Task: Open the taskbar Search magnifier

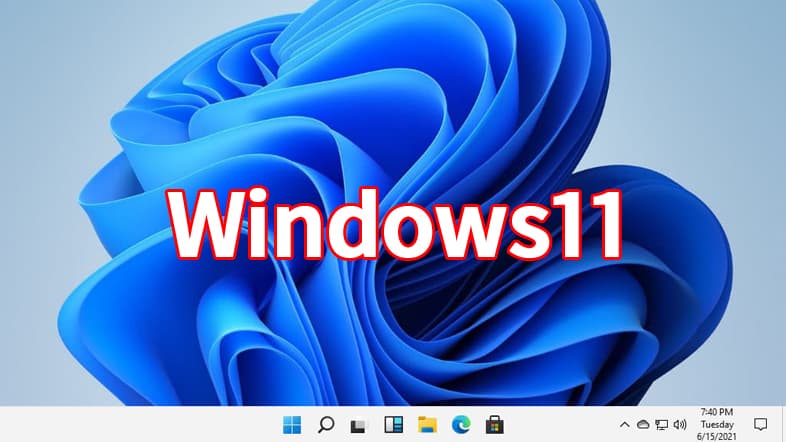Action: [326, 425]
